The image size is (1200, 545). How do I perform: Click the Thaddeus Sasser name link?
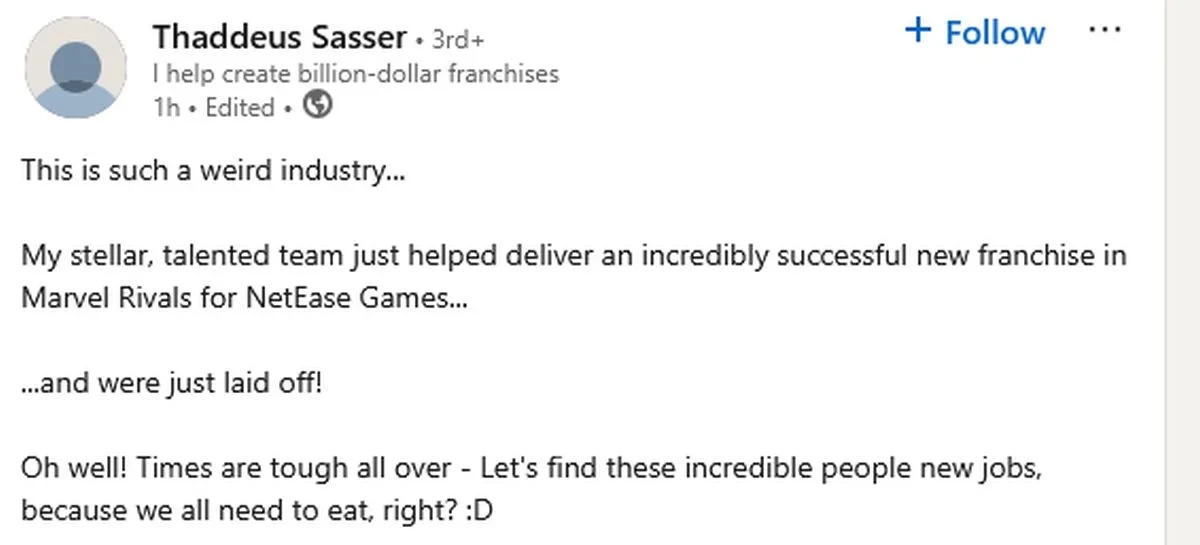[x=279, y=38]
